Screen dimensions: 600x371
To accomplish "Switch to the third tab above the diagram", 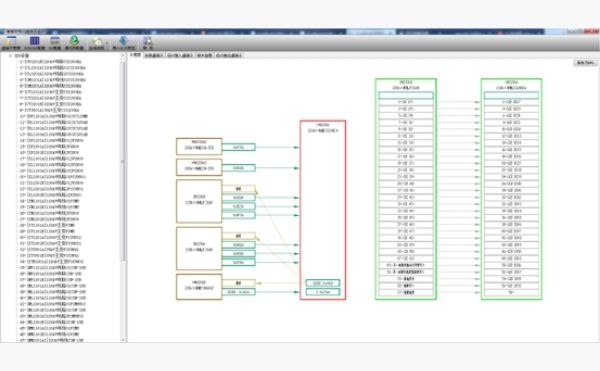I will (x=180, y=55).
